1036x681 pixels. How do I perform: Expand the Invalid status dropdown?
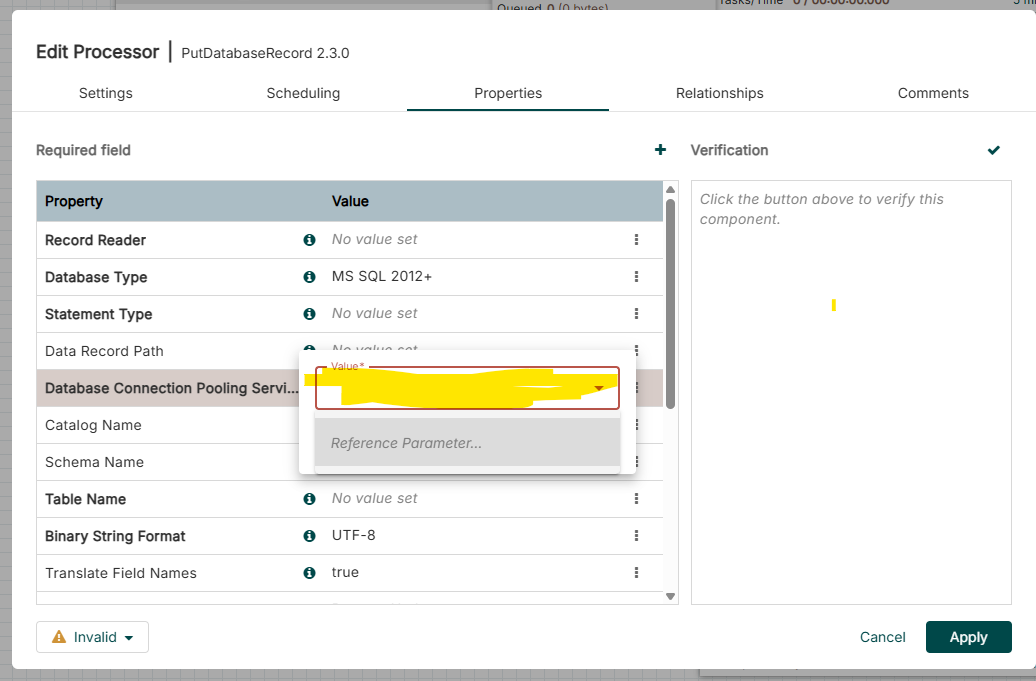92,636
